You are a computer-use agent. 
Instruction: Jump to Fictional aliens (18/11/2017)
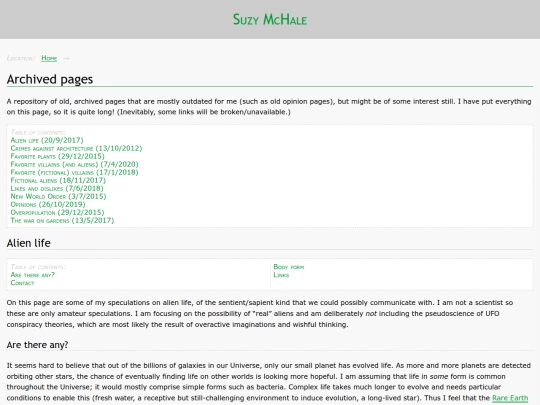58,180
